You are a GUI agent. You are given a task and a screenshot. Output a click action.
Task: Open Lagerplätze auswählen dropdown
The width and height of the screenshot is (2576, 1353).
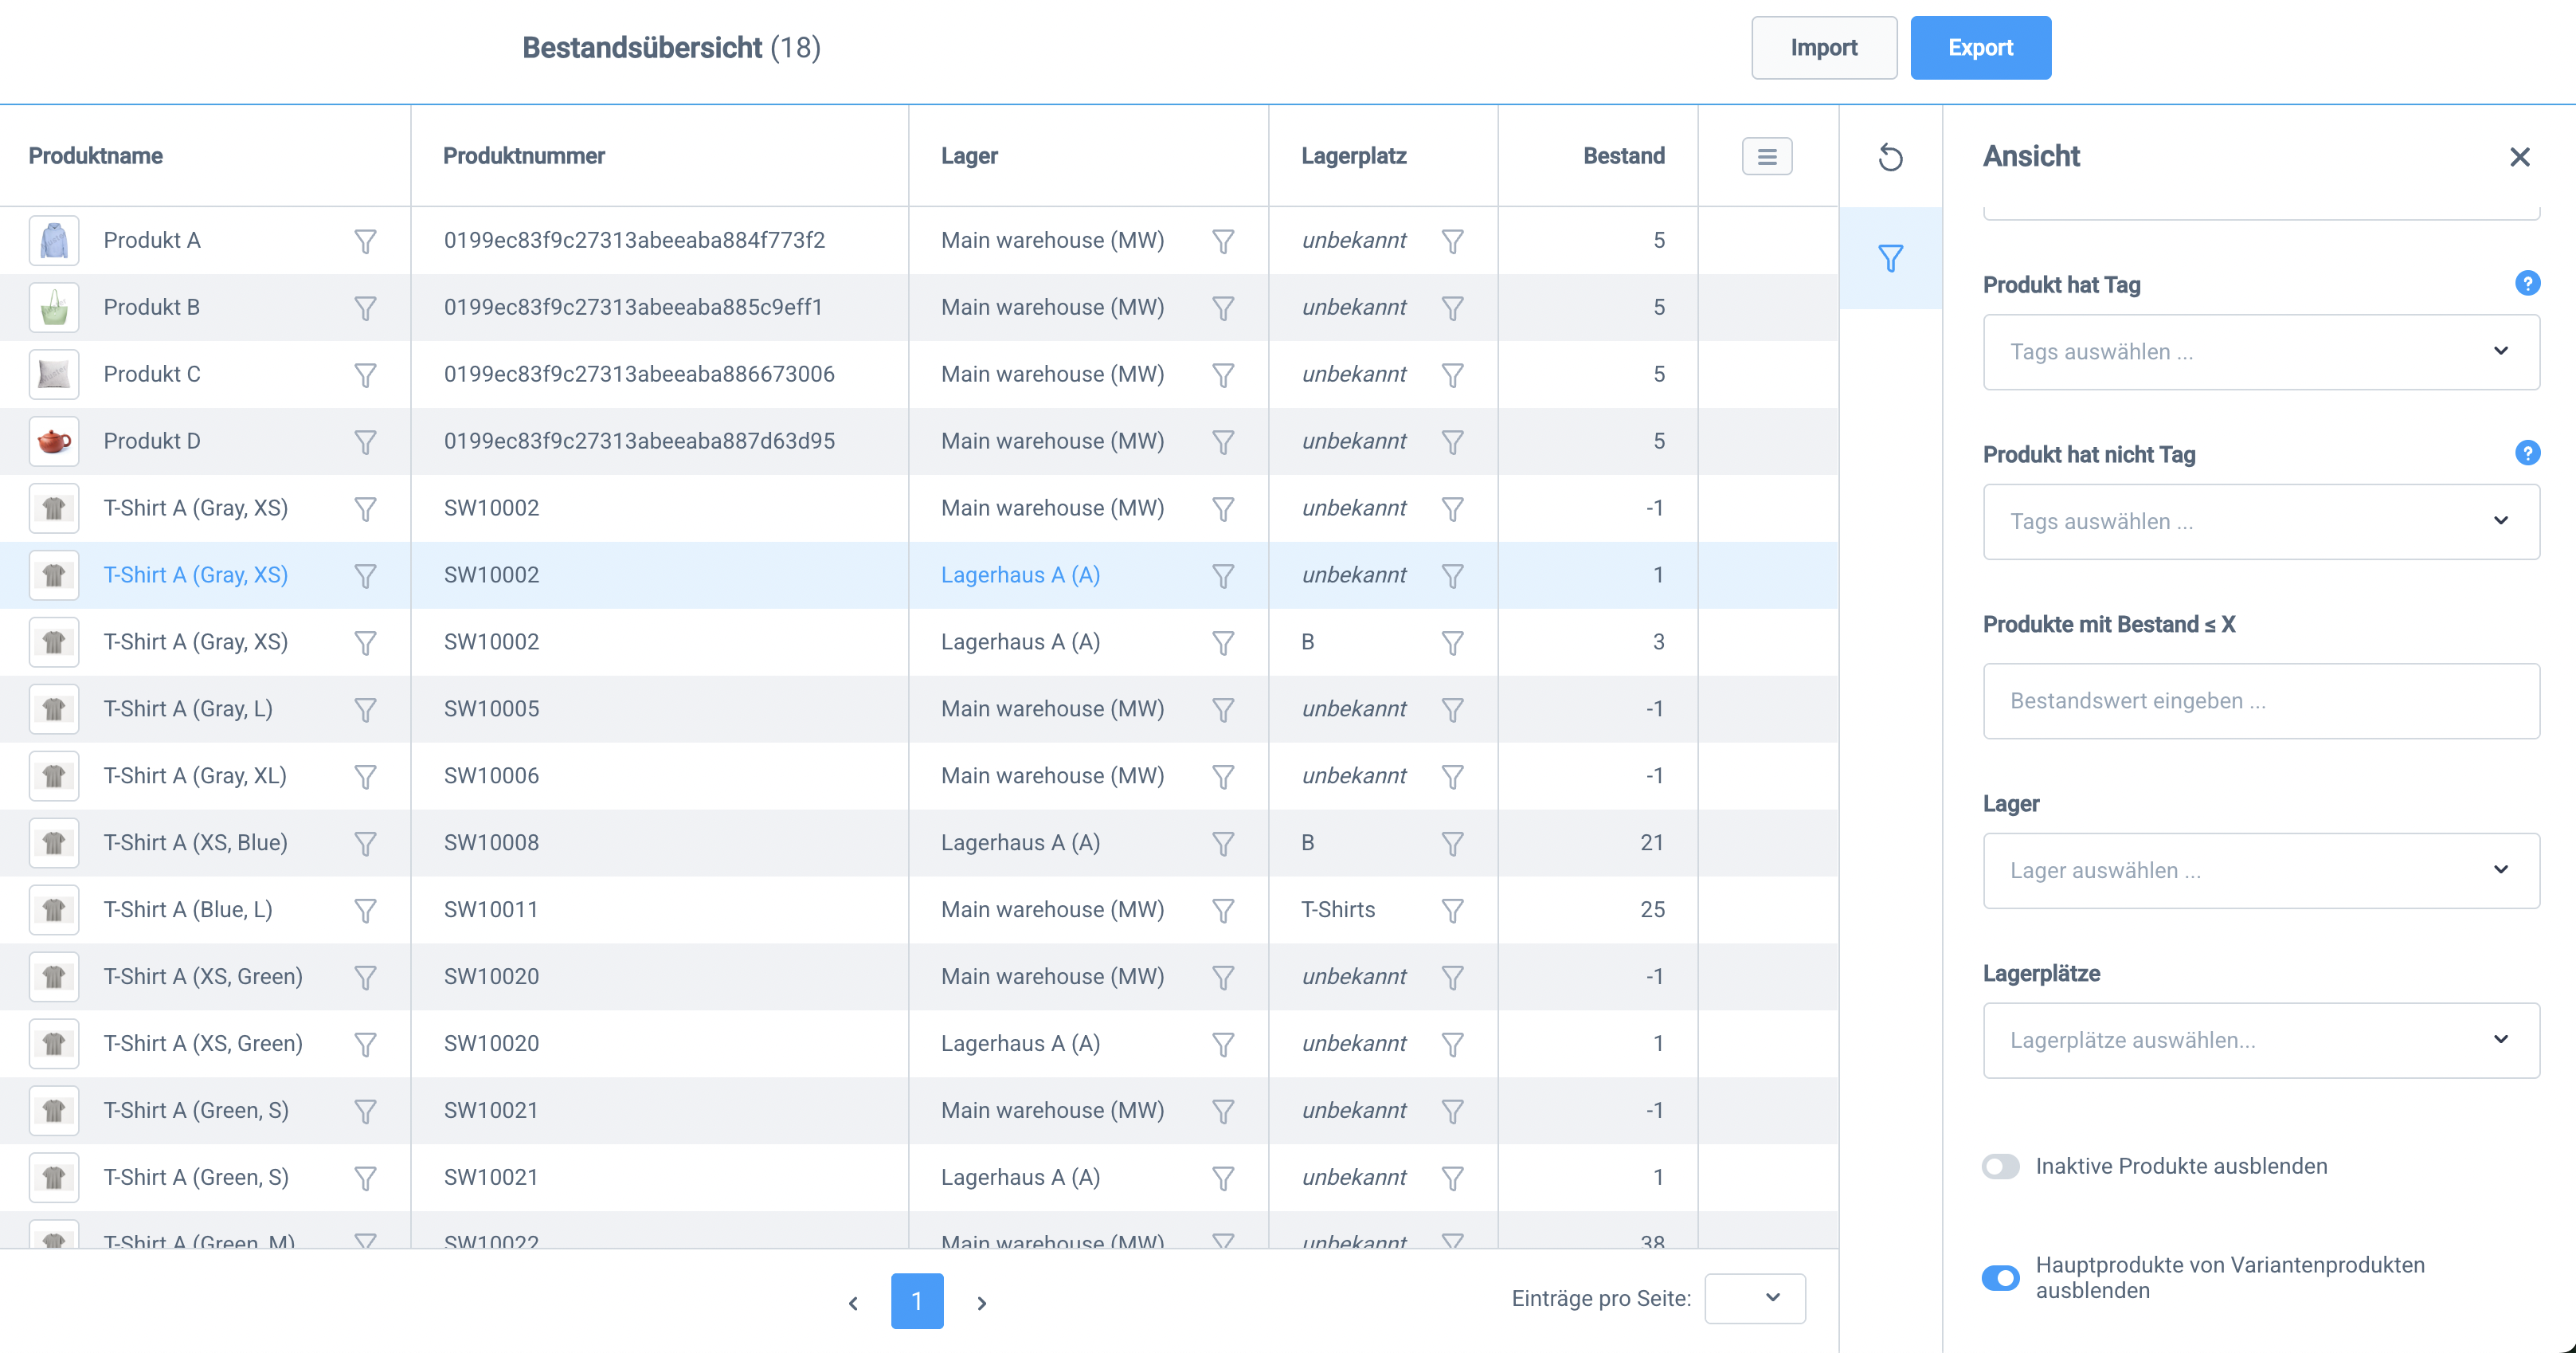click(x=2260, y=1040)
